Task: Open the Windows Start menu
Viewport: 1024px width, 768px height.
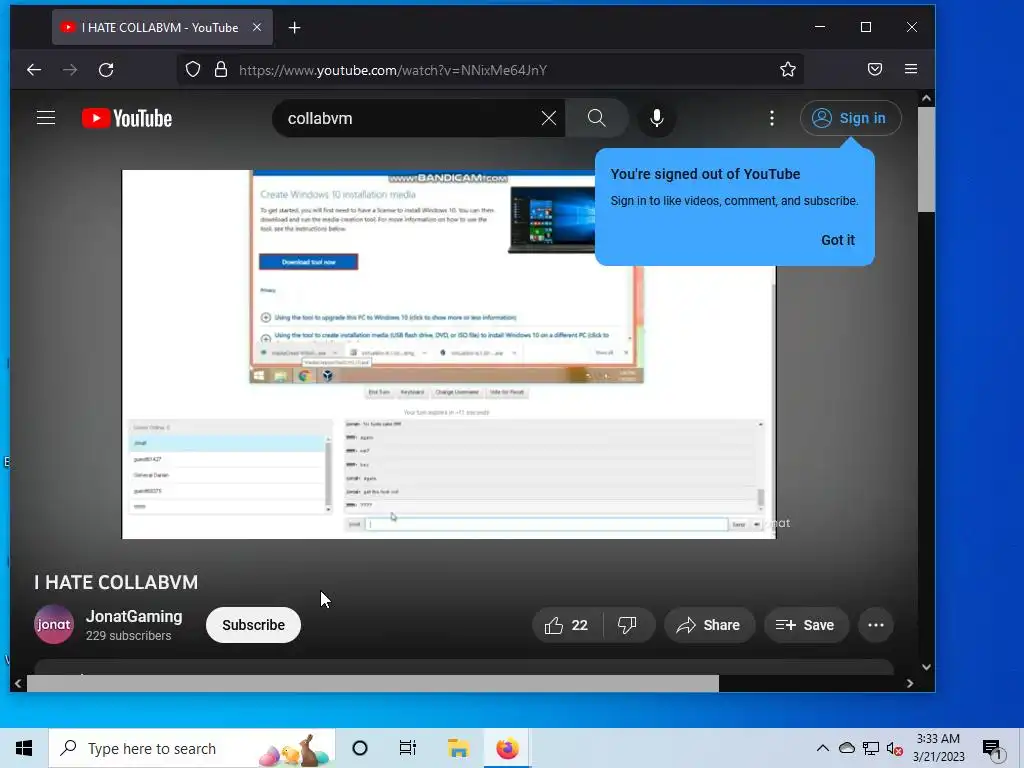Action: pyautogui.click(x=24, y=748)
